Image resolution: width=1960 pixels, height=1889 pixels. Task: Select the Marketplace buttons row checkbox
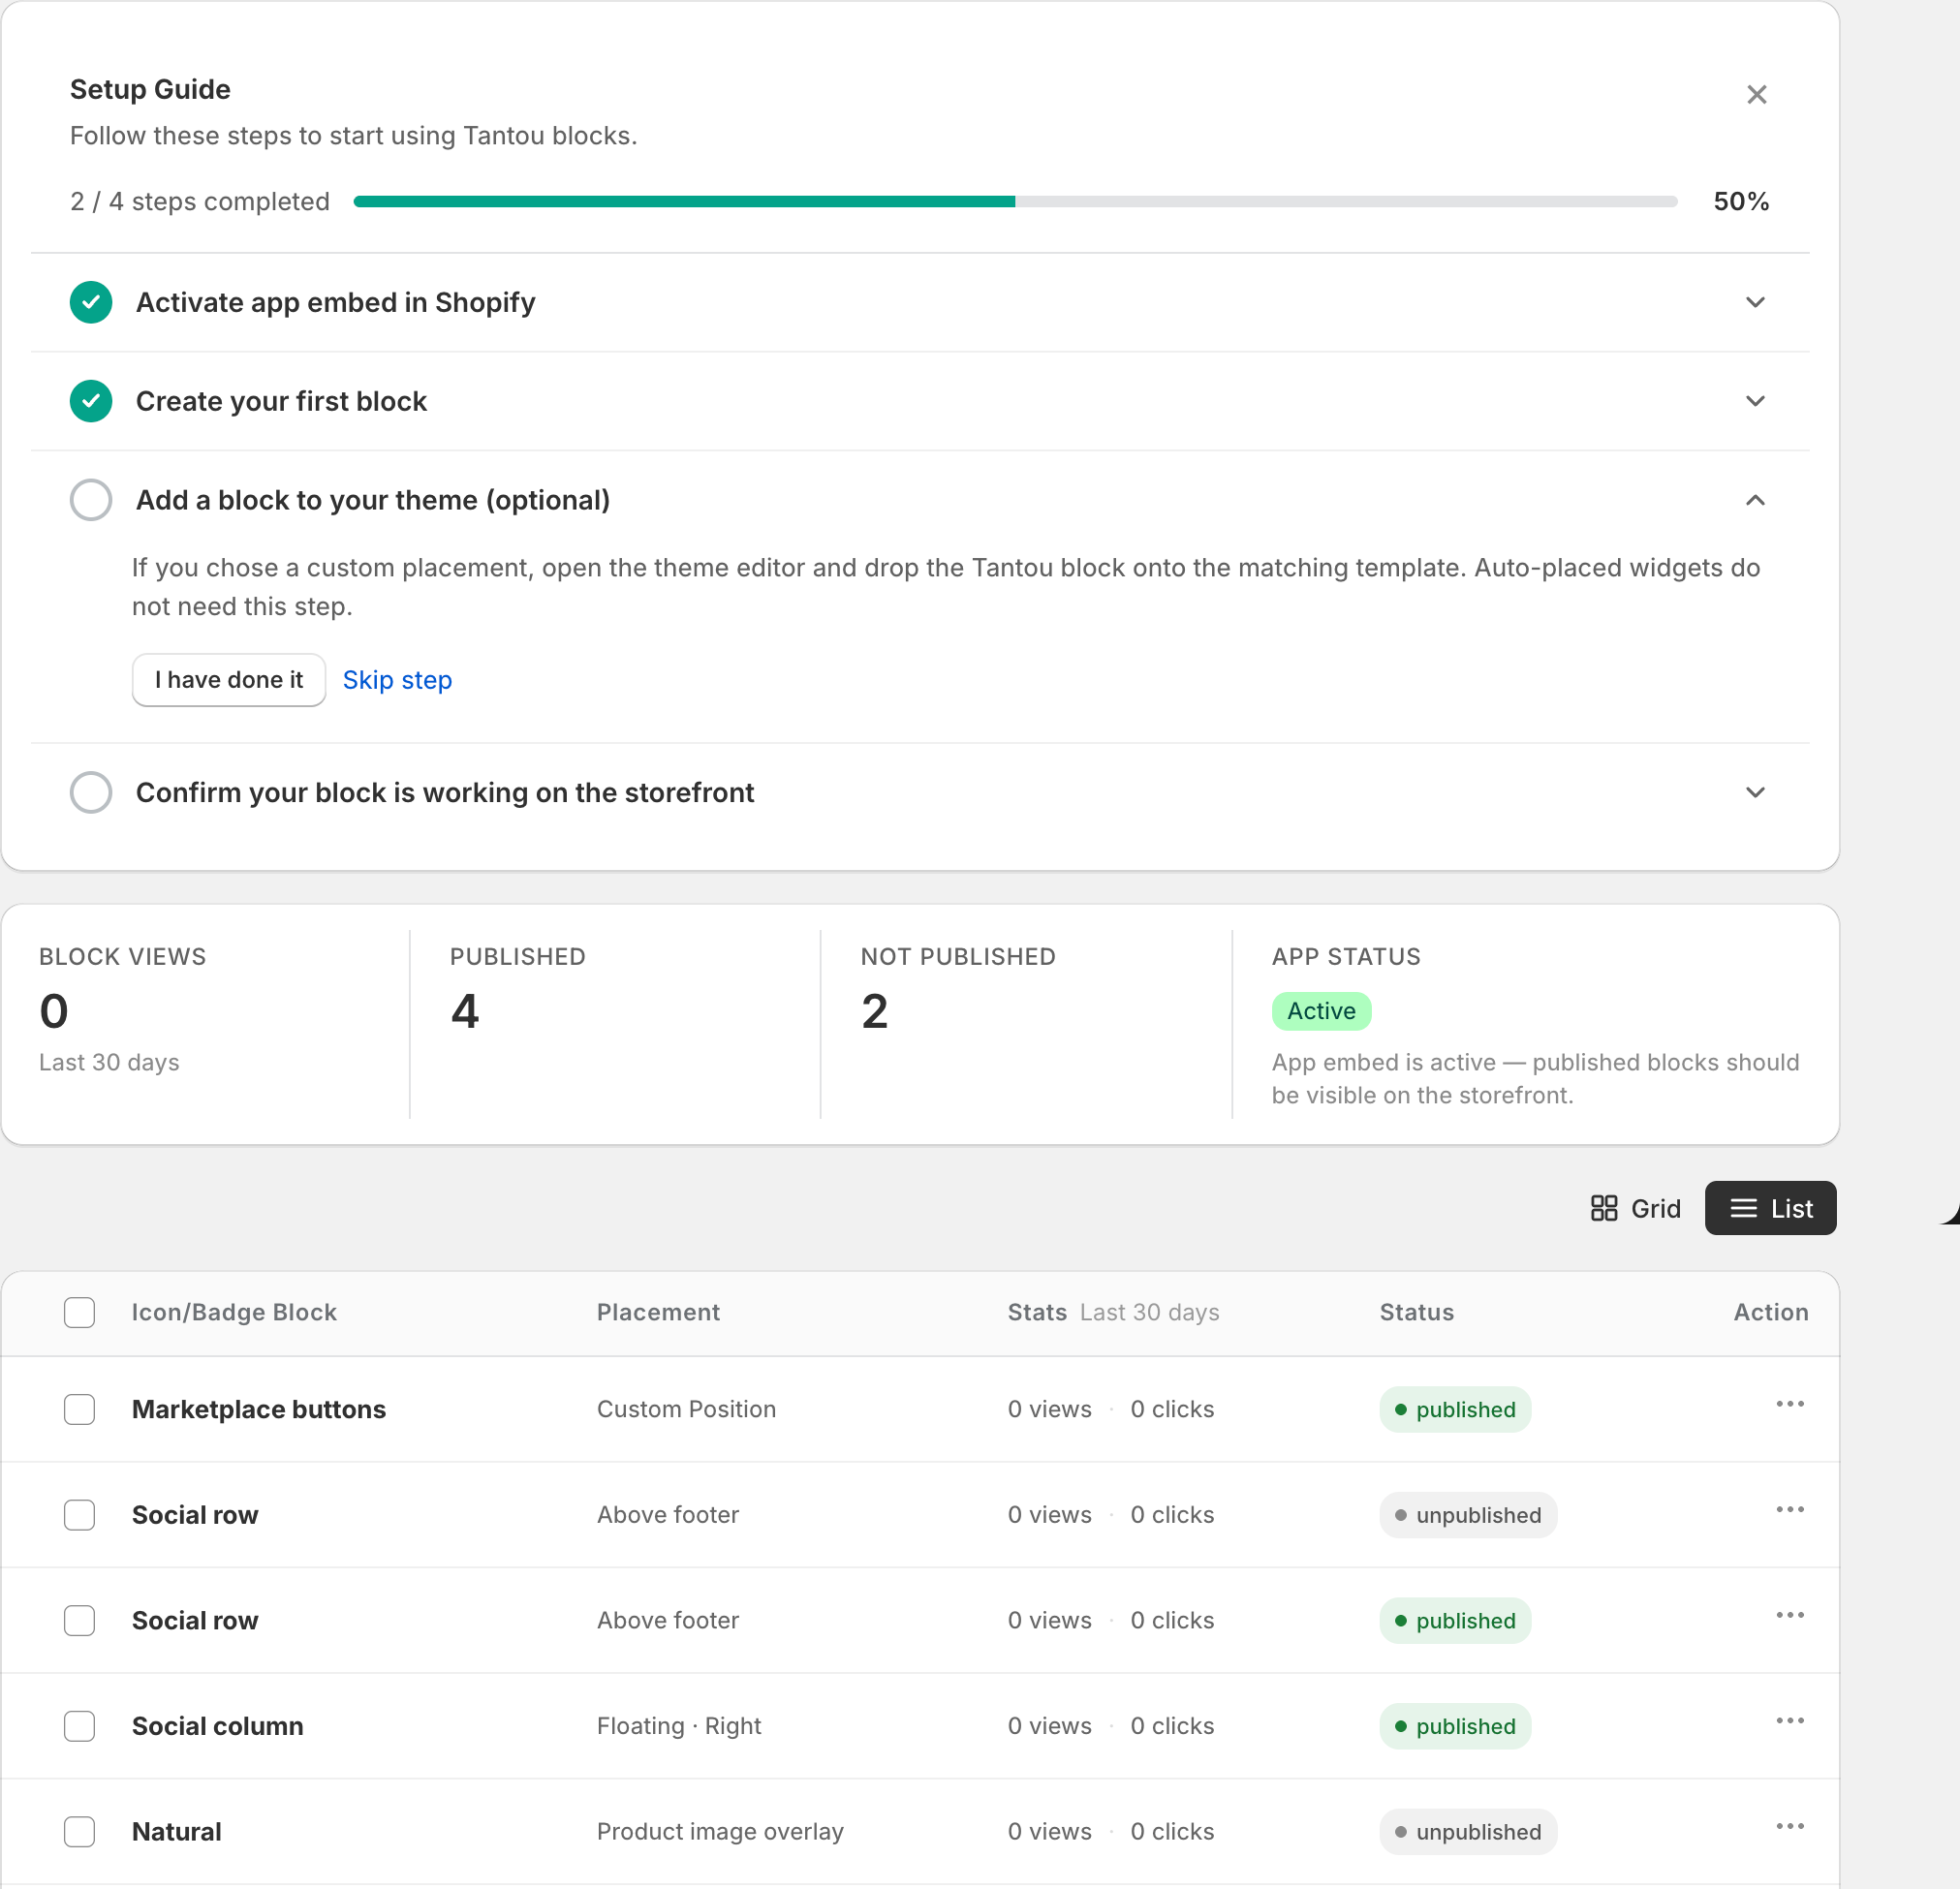[x=79, y=1409]
